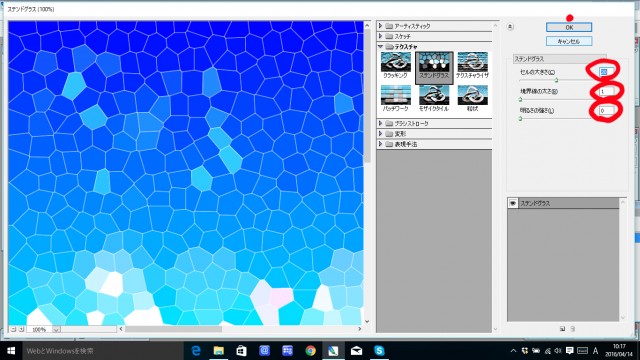Screen dimensions: 640x360
Task: Click the OK button
Action: click(569, 27)
